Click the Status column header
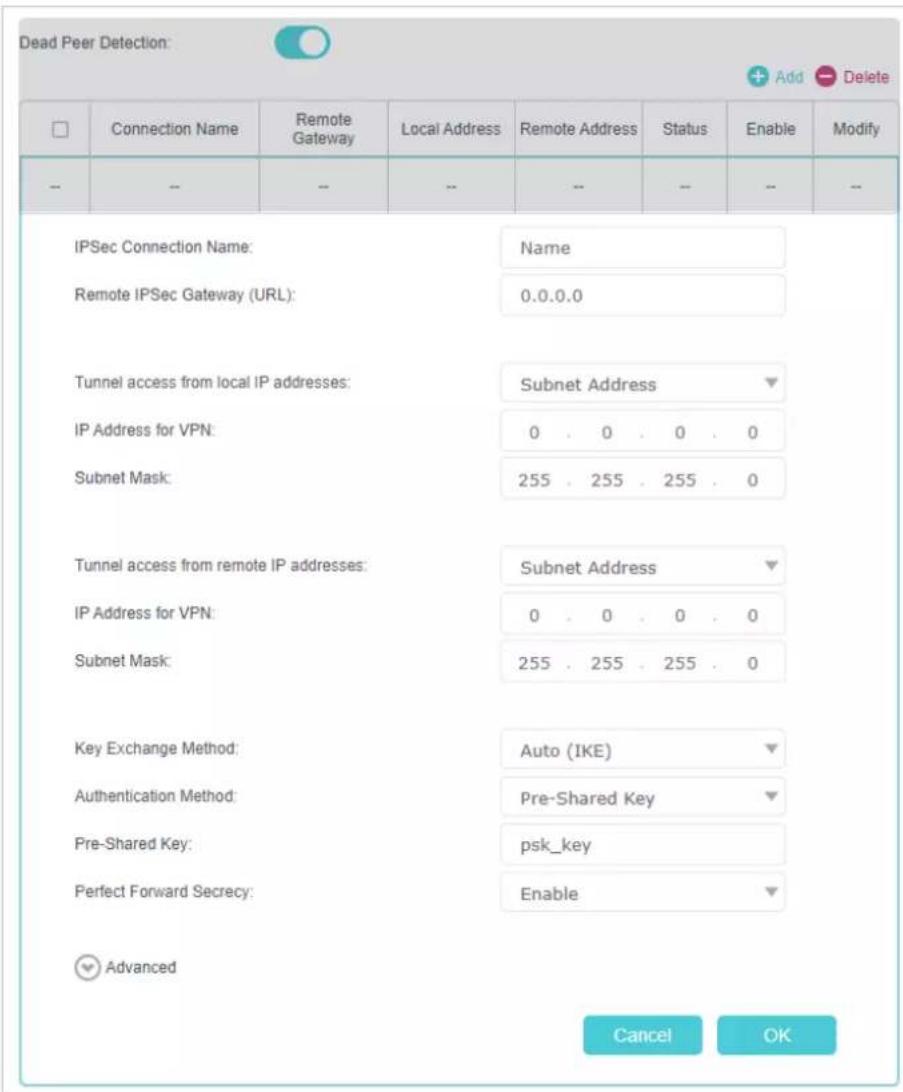 click(x=684, y=129)
